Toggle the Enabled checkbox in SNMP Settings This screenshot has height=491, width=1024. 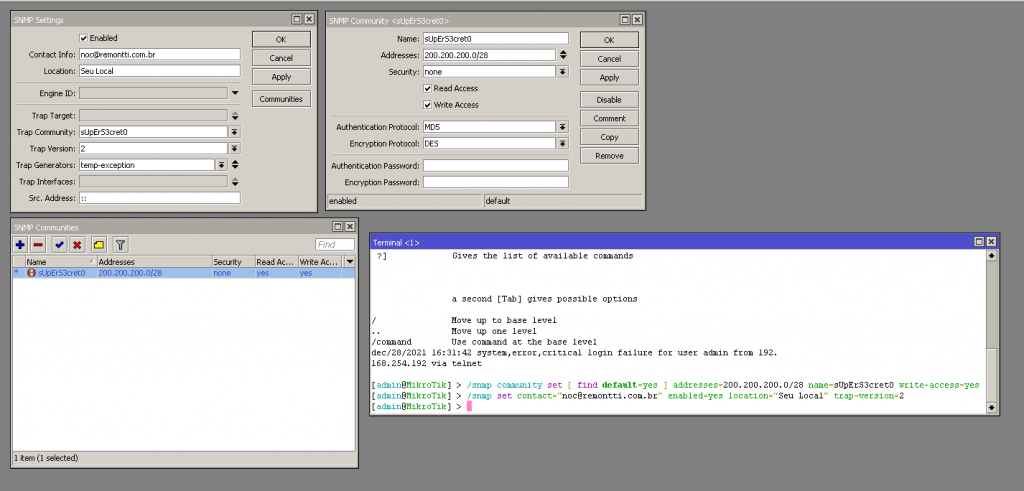pos(84,38)
